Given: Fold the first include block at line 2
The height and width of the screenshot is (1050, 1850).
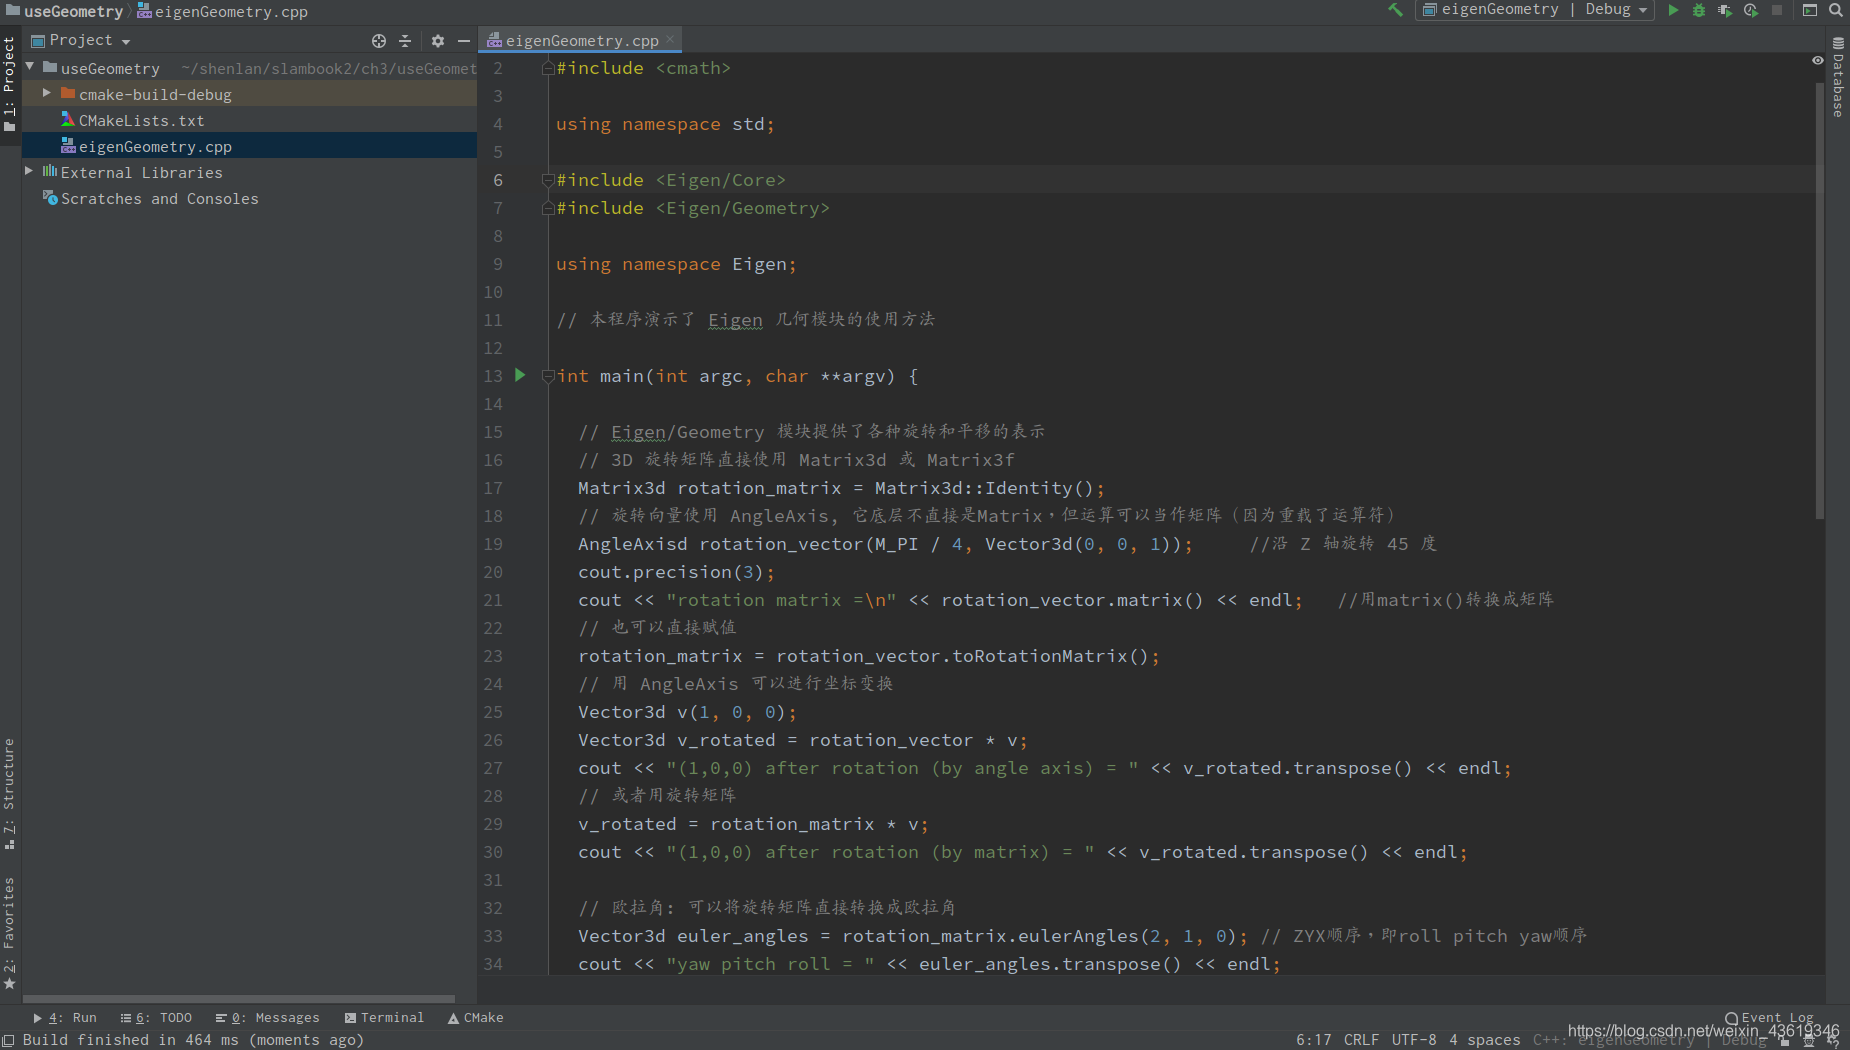Looking at the screenshot, I should tap(548, 68).
